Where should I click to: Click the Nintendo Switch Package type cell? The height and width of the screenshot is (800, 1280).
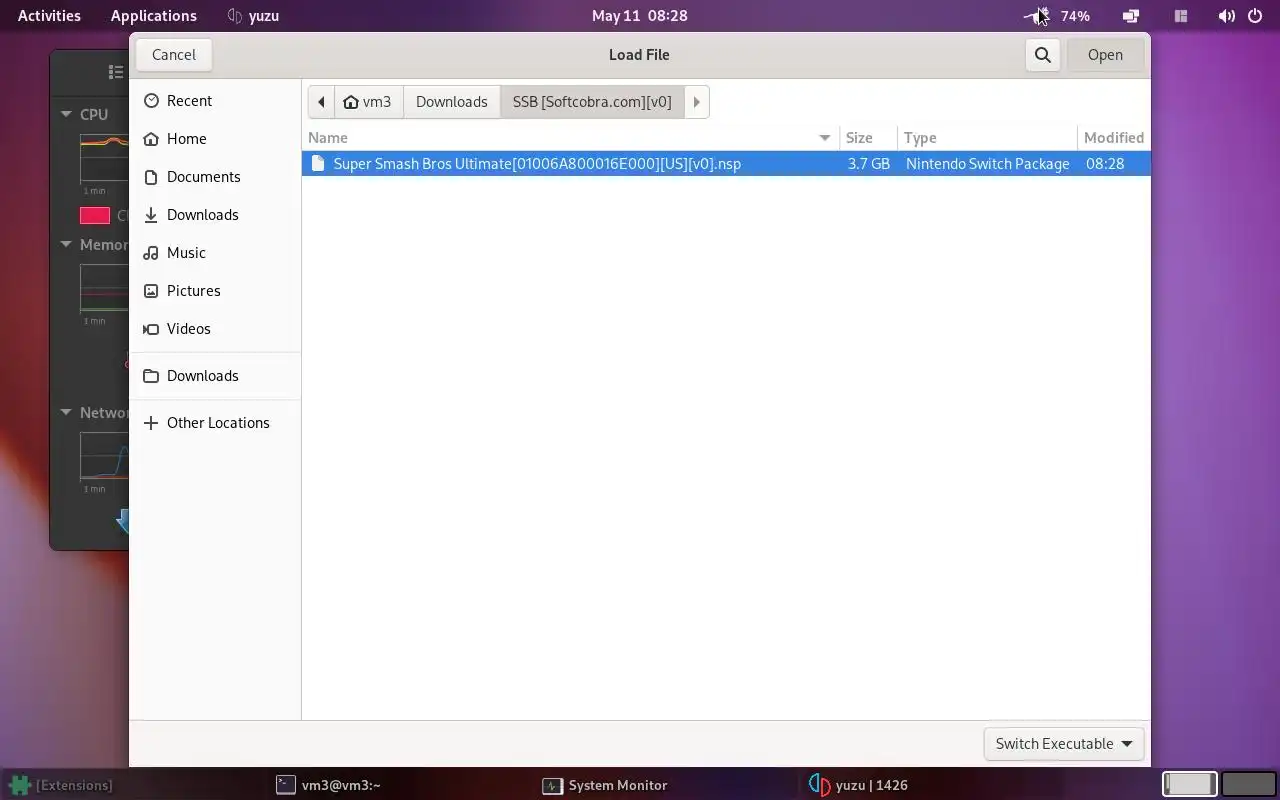987,164
